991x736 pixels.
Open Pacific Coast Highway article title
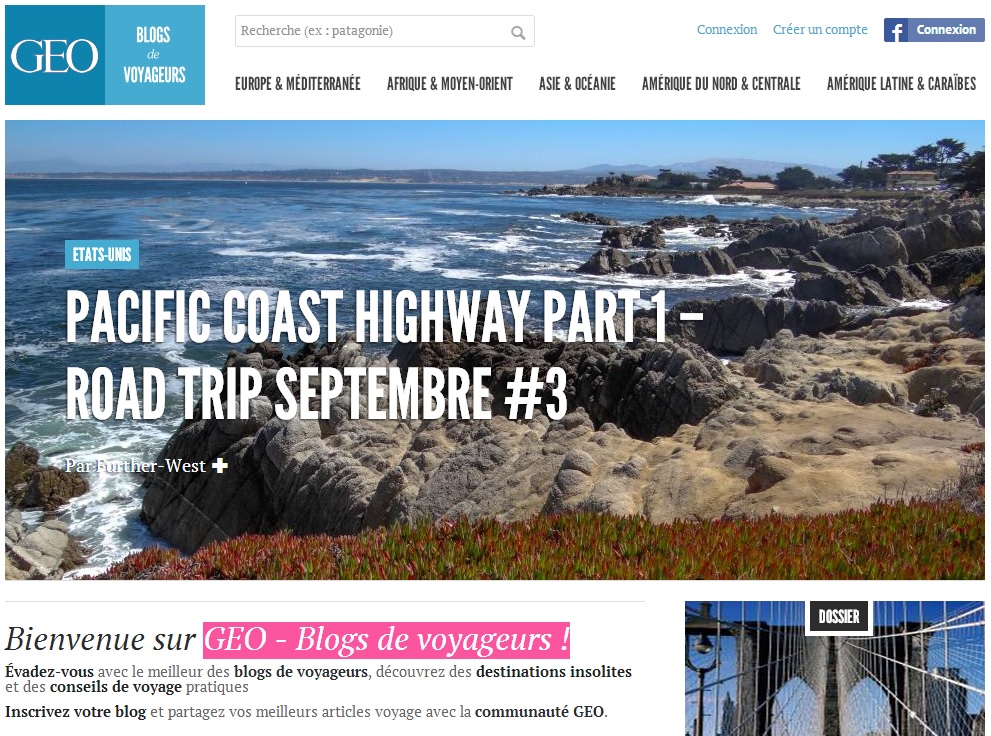pos(384,354)
